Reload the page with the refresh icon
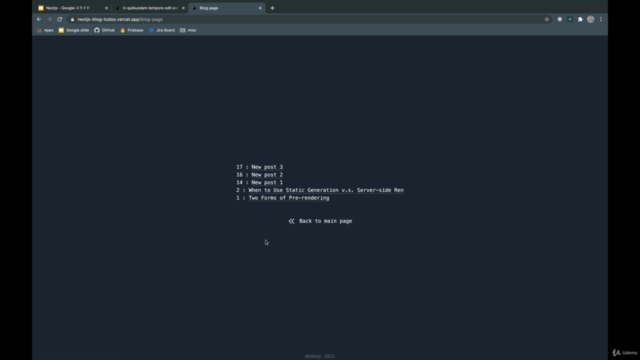This screenshot has height=360, width=640. click(60, 19)
